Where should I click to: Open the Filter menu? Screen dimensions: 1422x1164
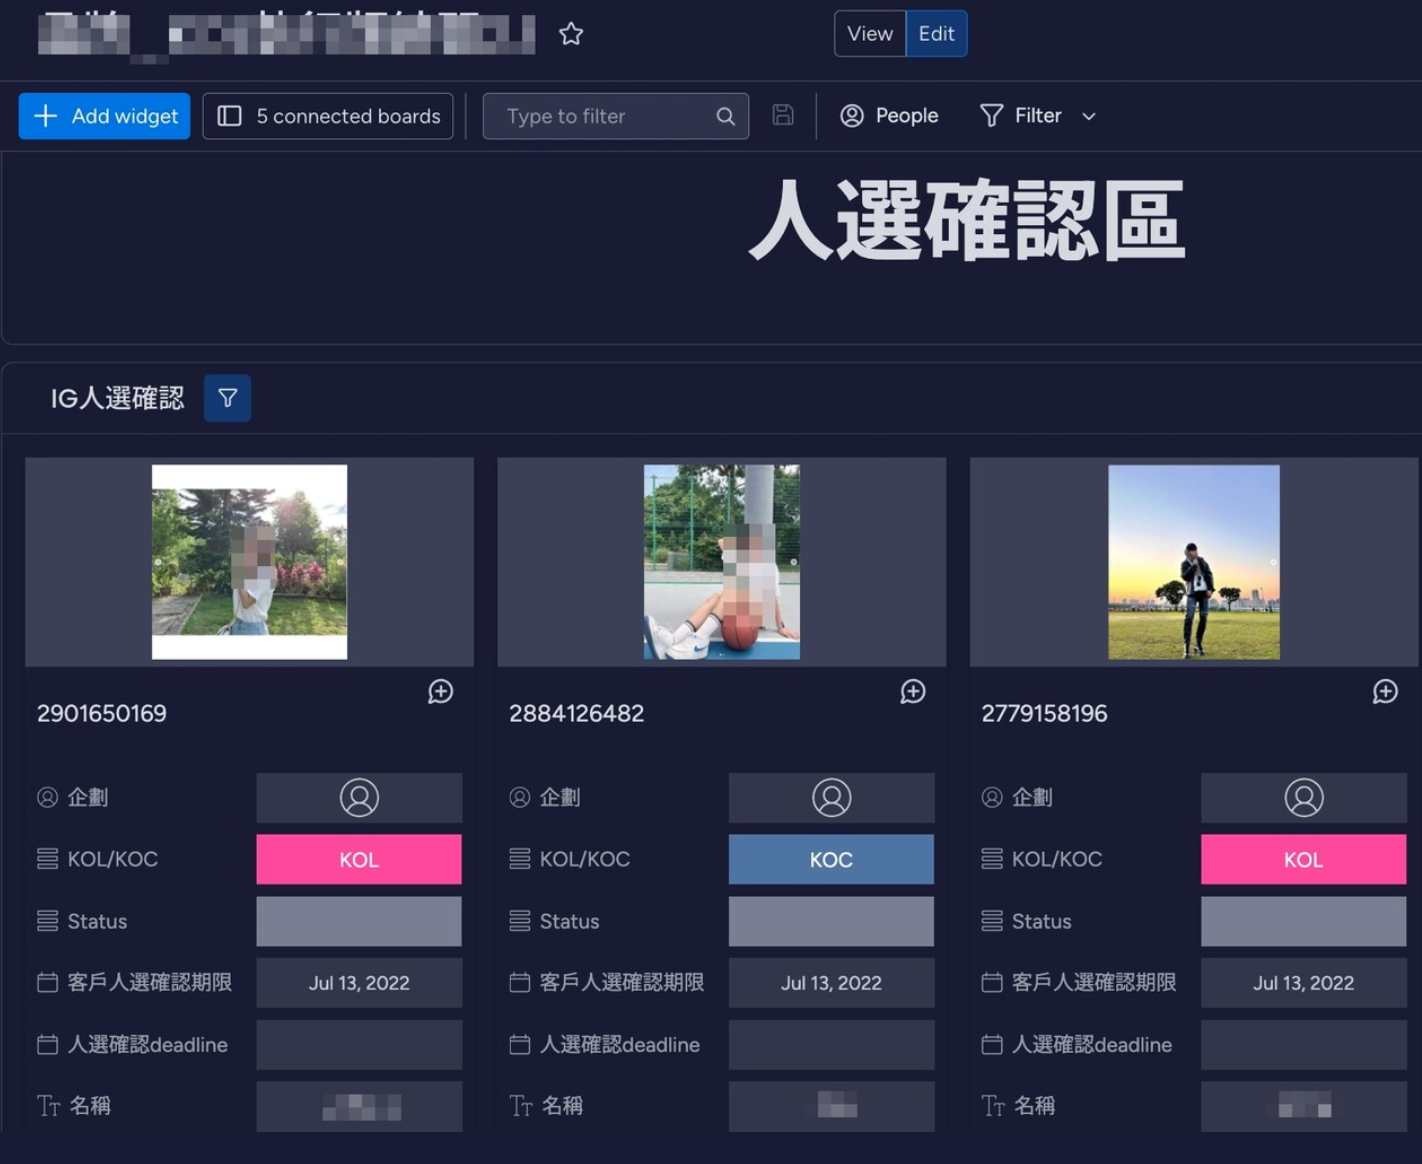[1021, 116]
